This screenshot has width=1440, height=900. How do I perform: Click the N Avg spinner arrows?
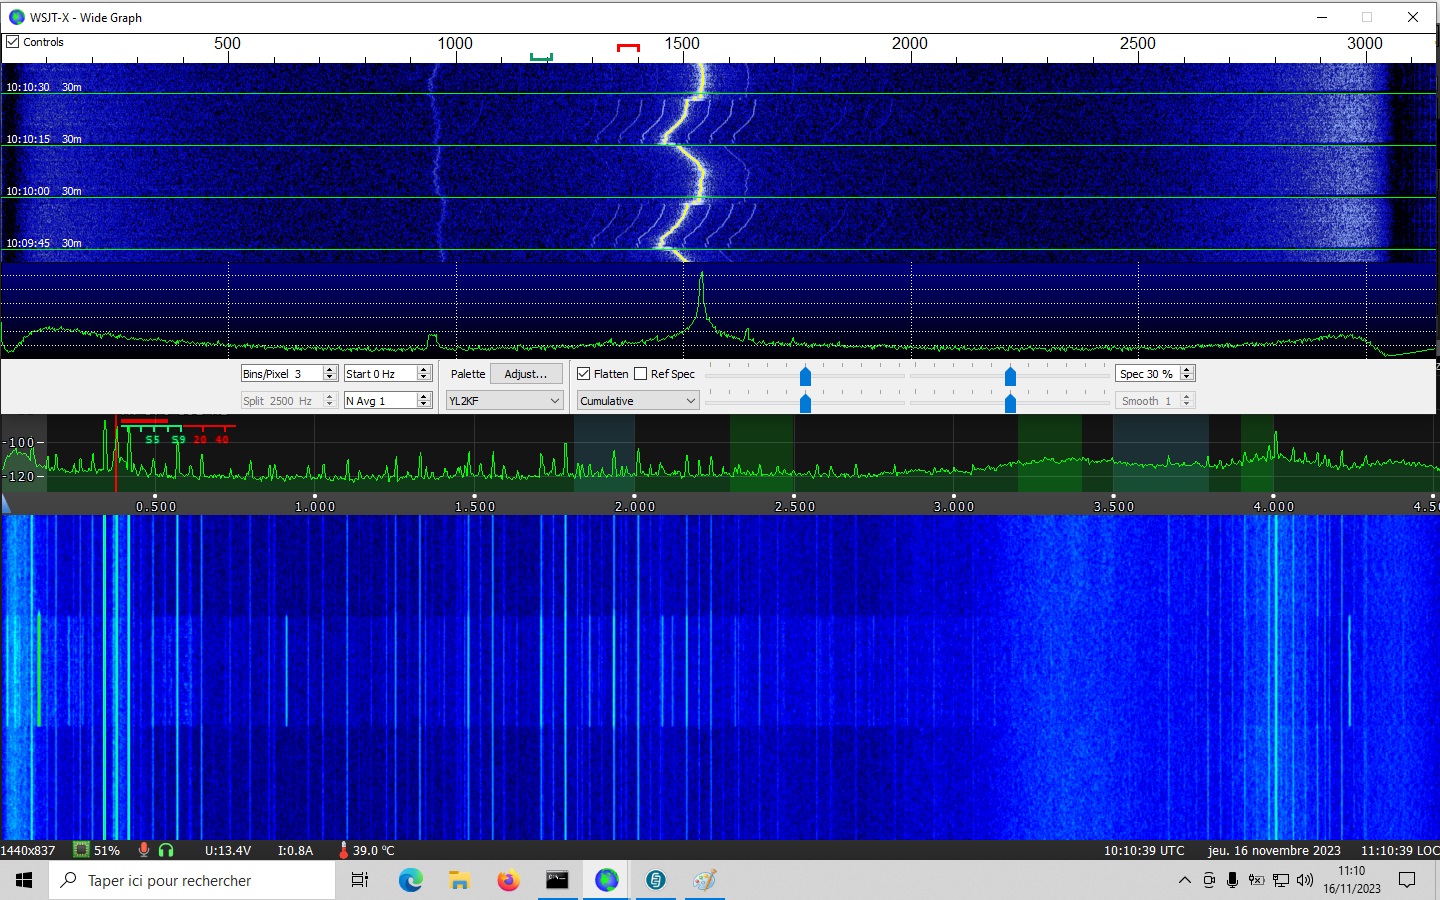pyautogui.click(x=424, y=400)
